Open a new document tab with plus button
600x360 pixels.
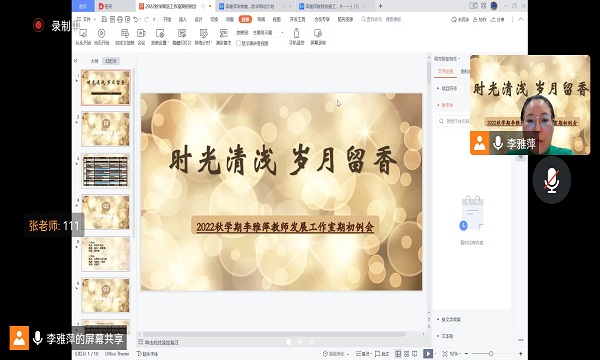380,6
